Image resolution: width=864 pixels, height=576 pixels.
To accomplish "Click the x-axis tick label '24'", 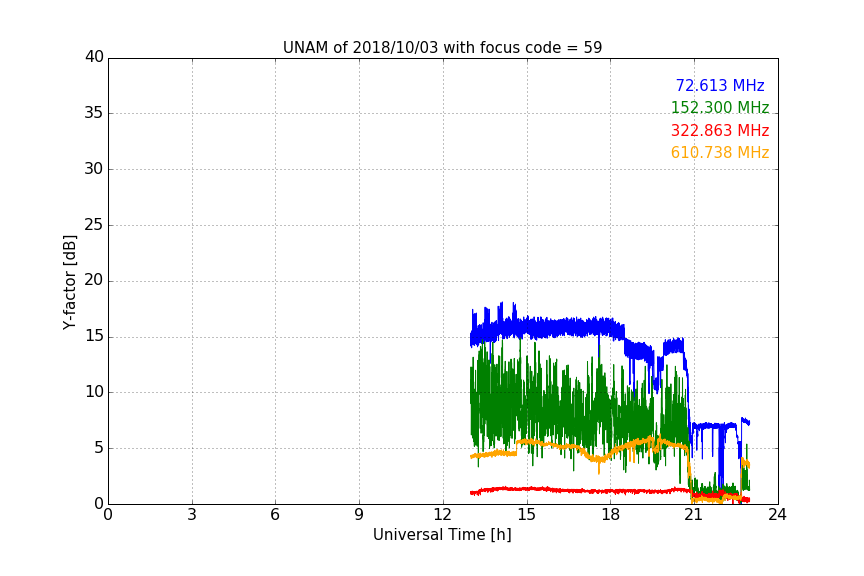I will coord(777,515).
